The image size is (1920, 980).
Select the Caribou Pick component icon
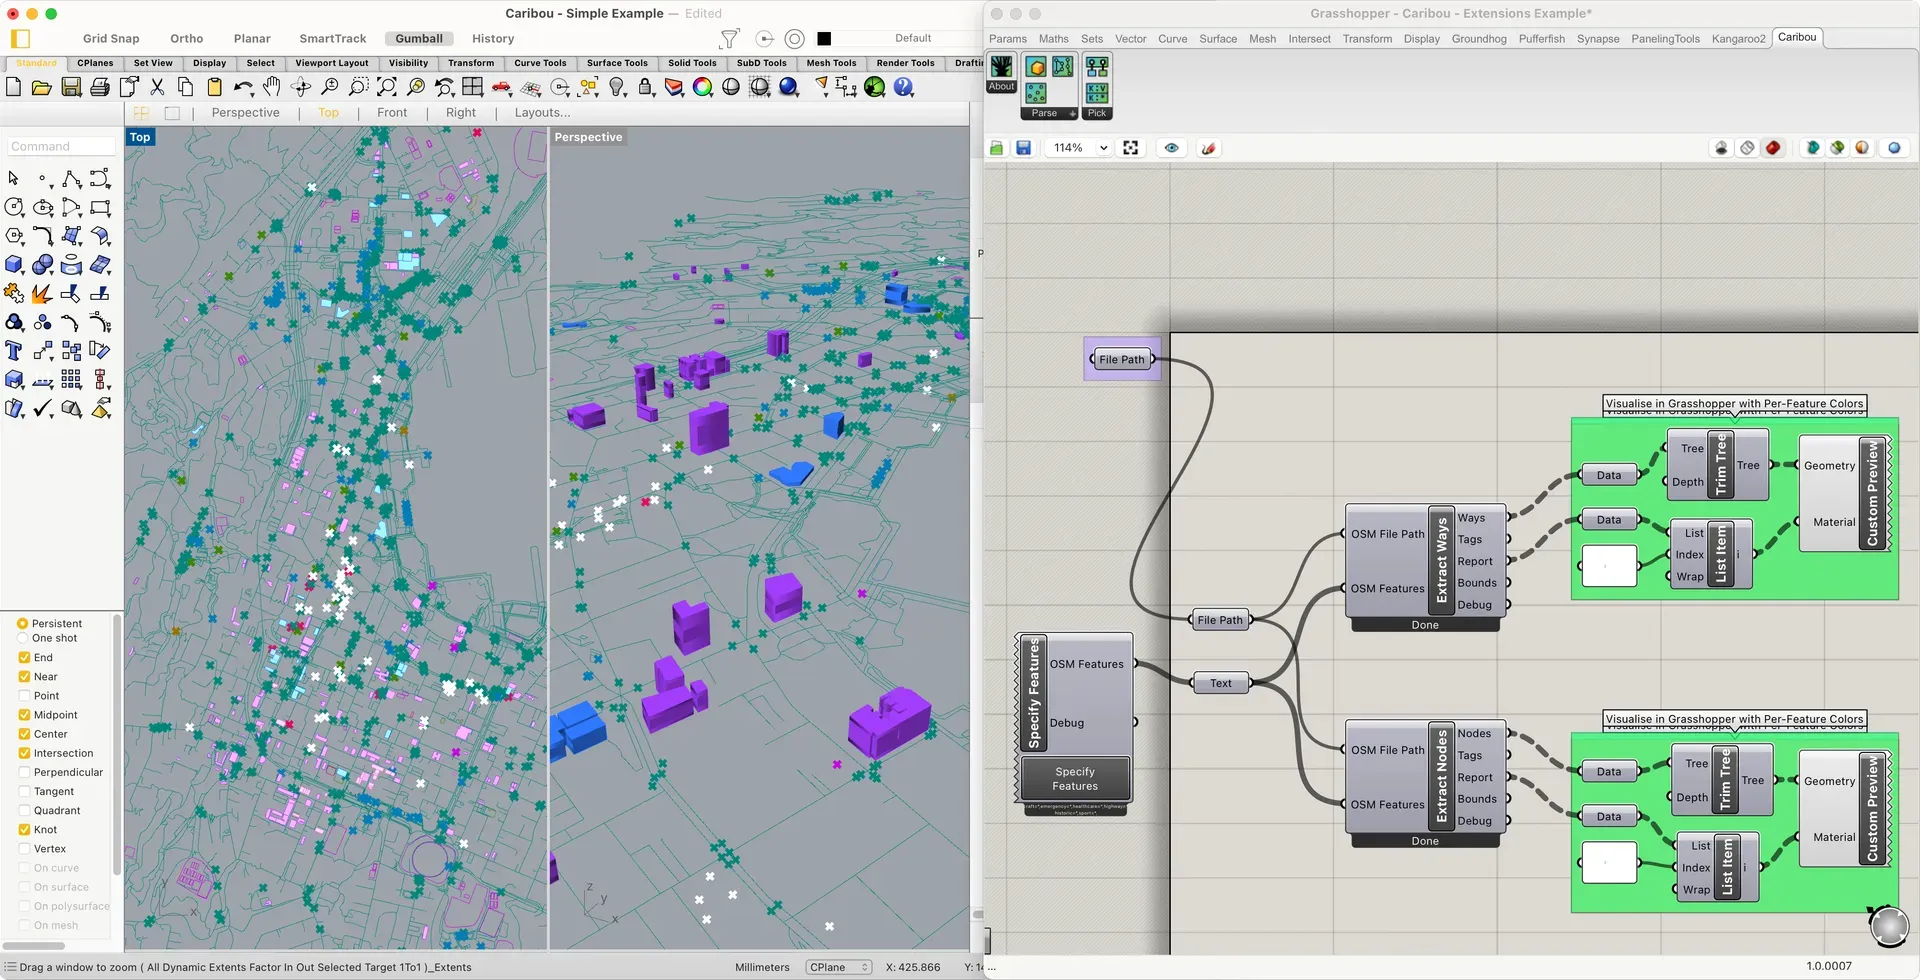(1096, 69)
